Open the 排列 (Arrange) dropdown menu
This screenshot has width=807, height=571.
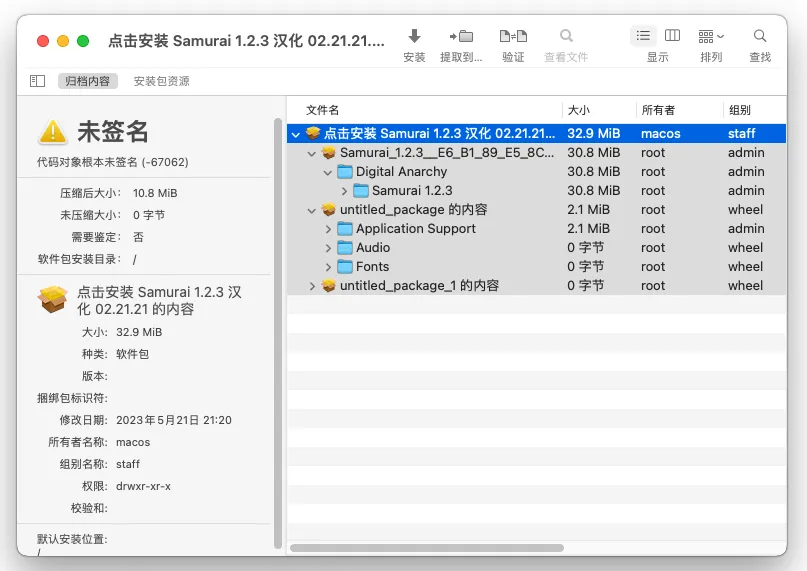[x=711, y=36]
